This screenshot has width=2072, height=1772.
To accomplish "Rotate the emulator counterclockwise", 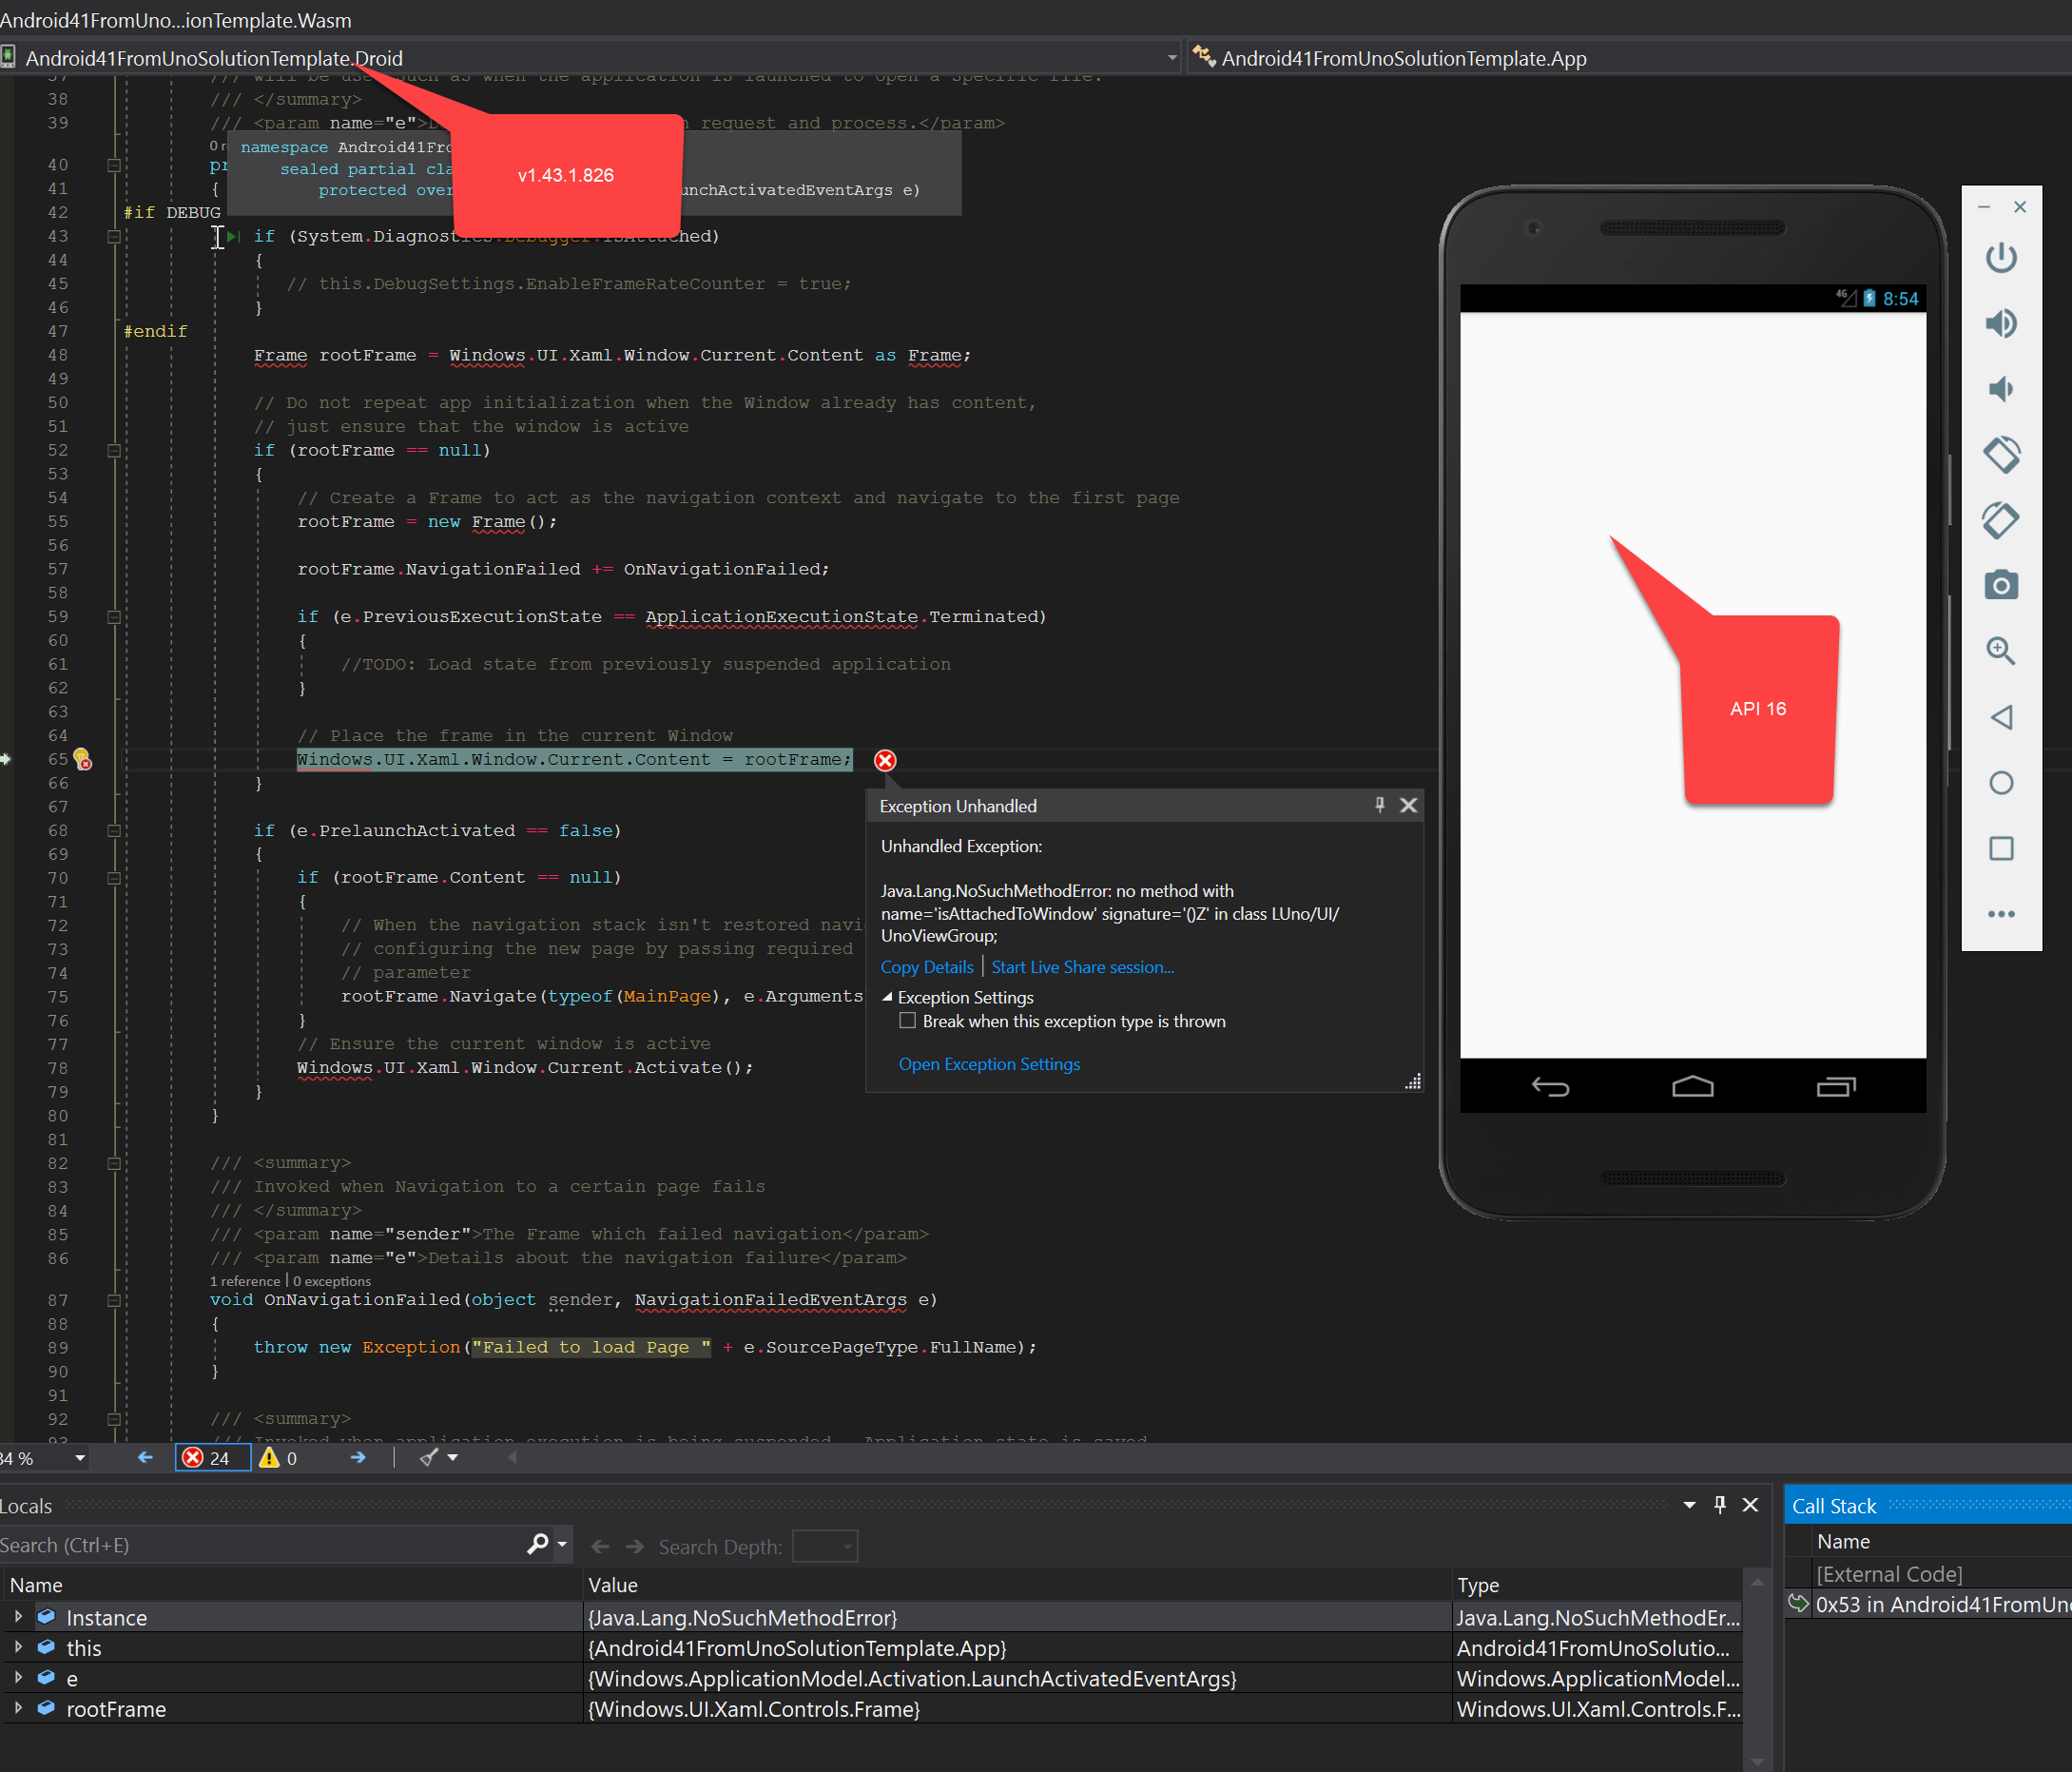I will pyautogui.click(x=2003, y=521).
